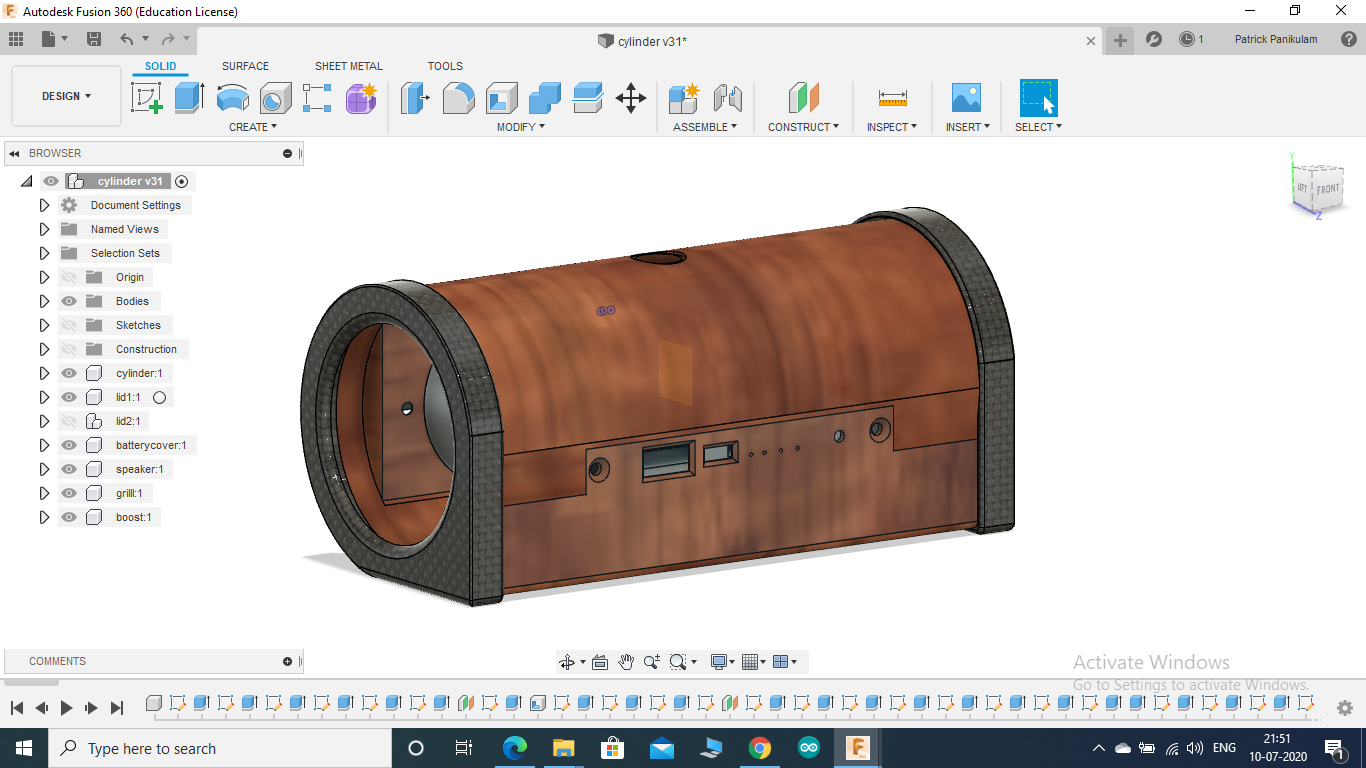Select the Revolve tool

233,97
